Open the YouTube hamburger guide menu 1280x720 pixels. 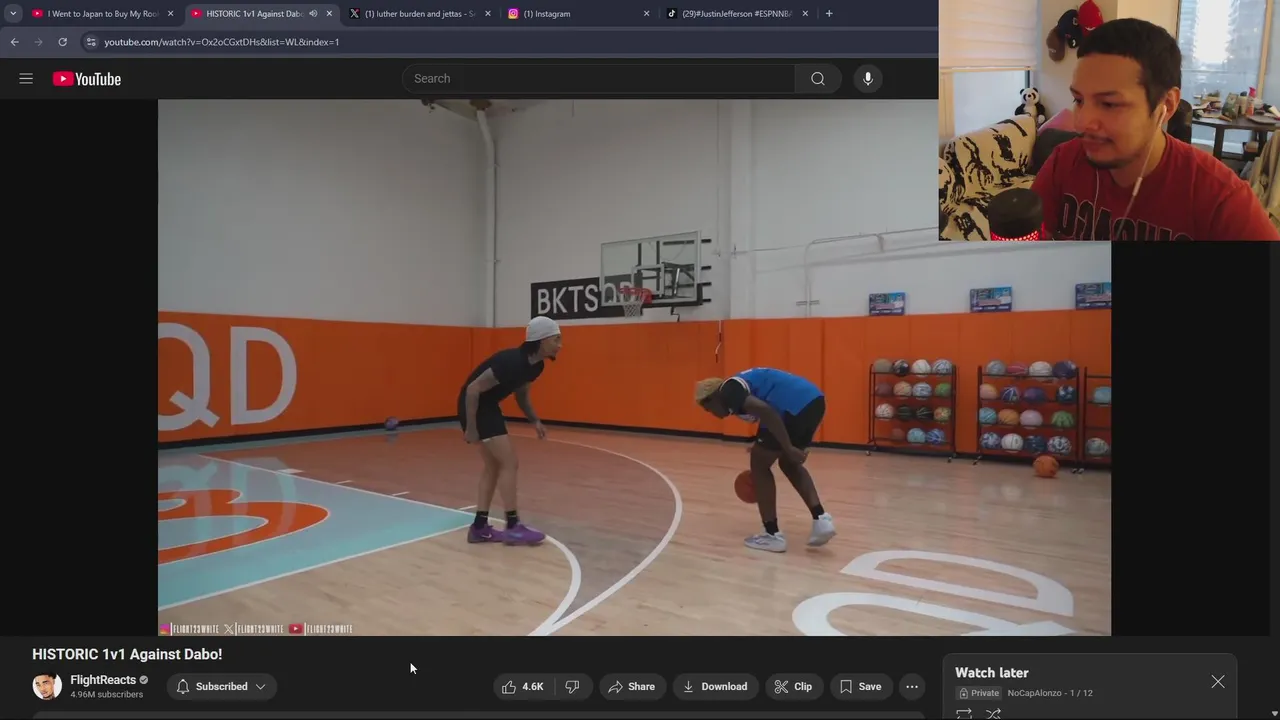coord(26,79)
